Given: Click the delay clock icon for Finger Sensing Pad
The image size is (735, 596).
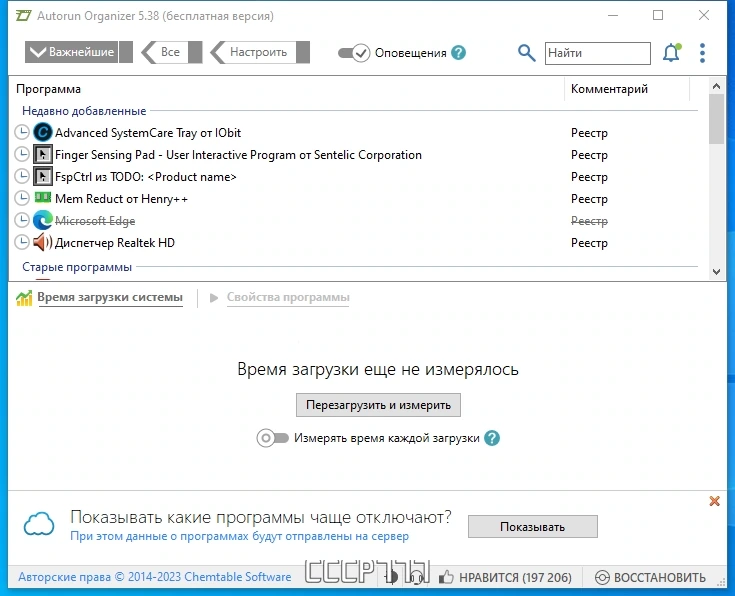Looking at the screenshot, I should coord(22,155).
